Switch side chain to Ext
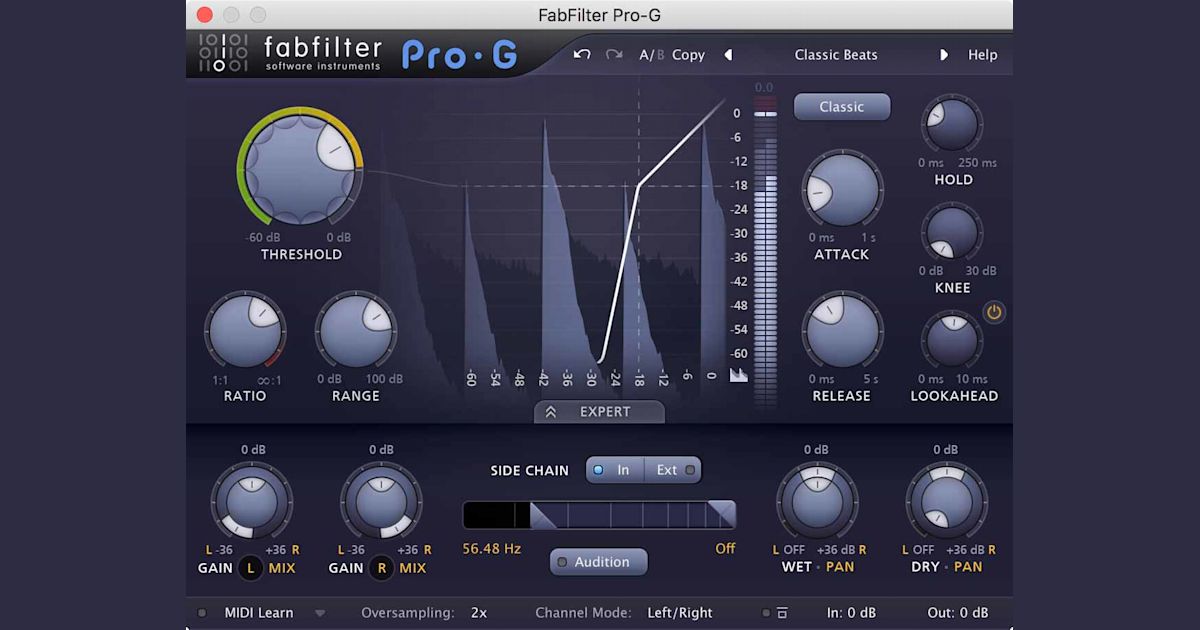This screenshot has height=630, width=1200. [671, 469]
